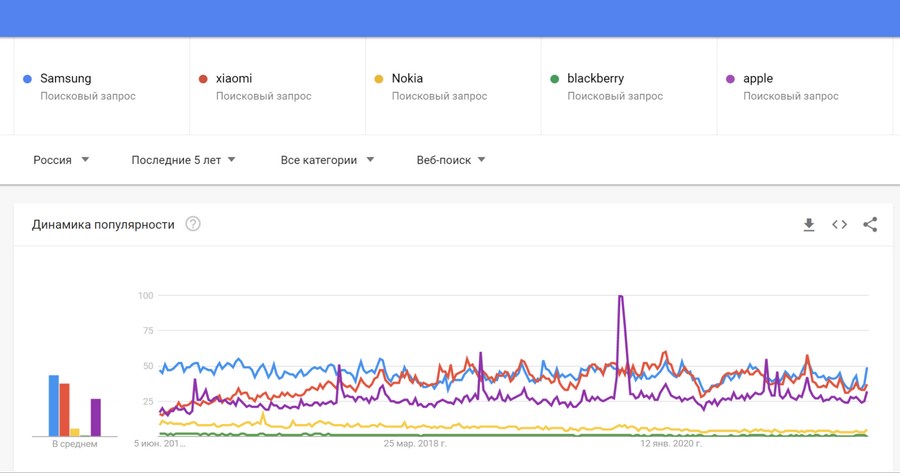This screenshot has height=473, width=900.
Task: Click the purple apple color dot
Action: click(730, 79)
